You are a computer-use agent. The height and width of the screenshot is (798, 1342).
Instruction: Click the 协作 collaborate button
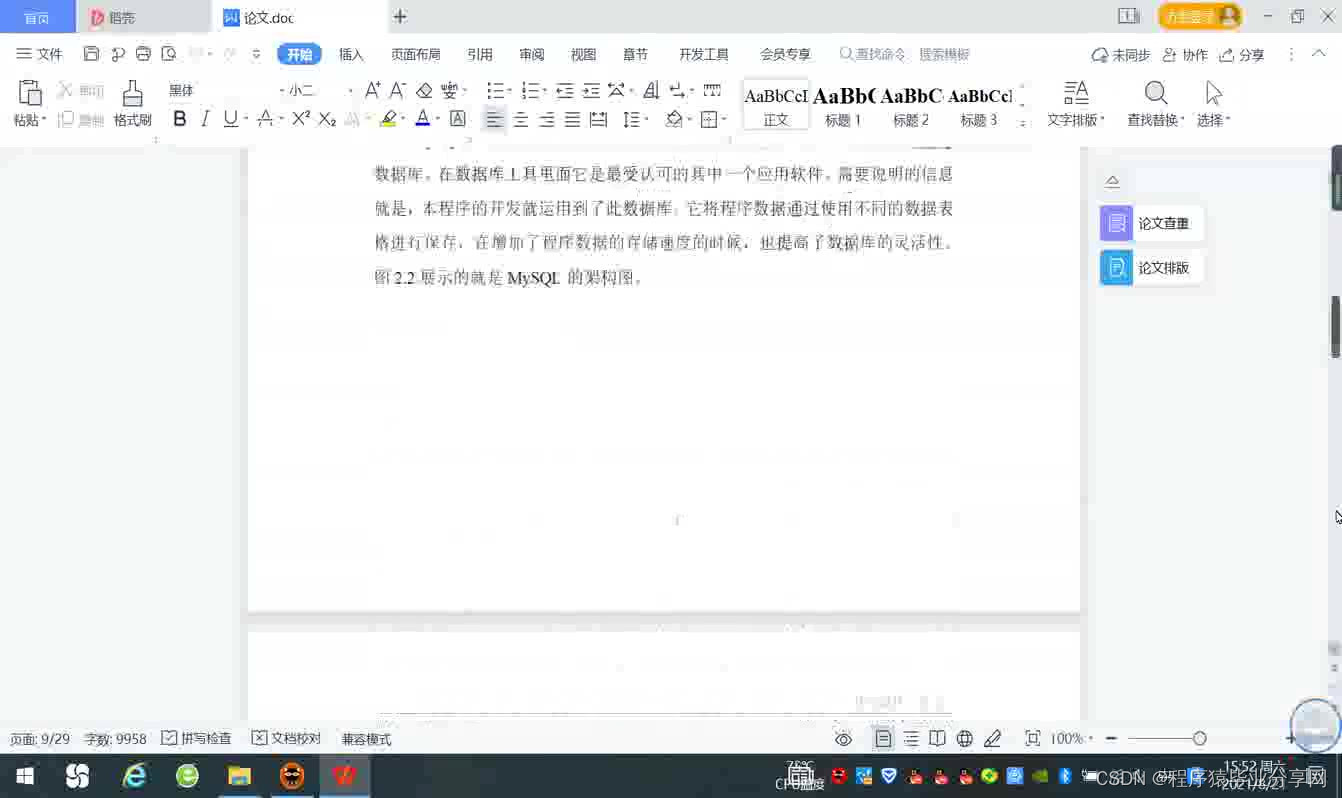tap(1185, 55)
